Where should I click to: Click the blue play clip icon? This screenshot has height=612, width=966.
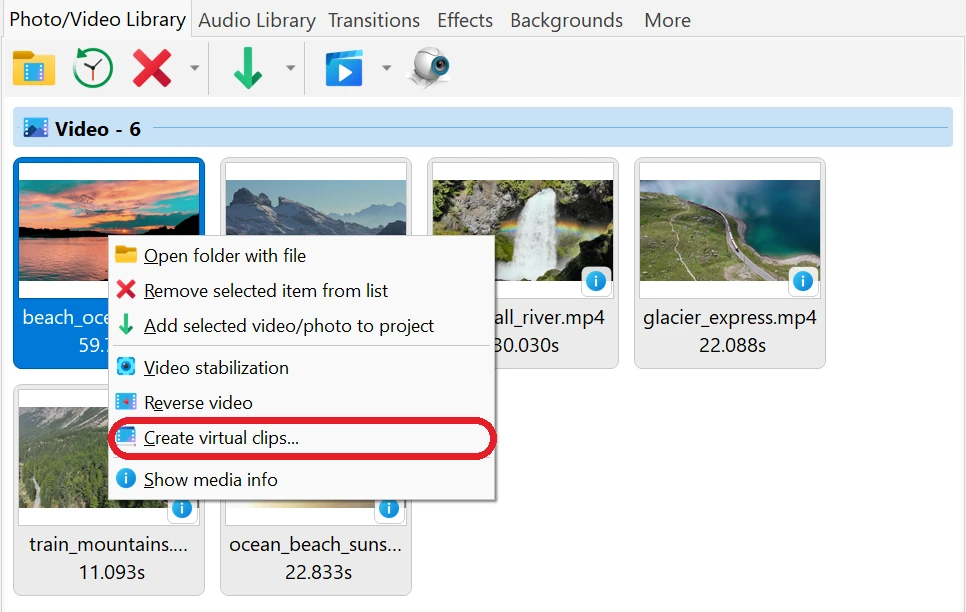point(344,68)
